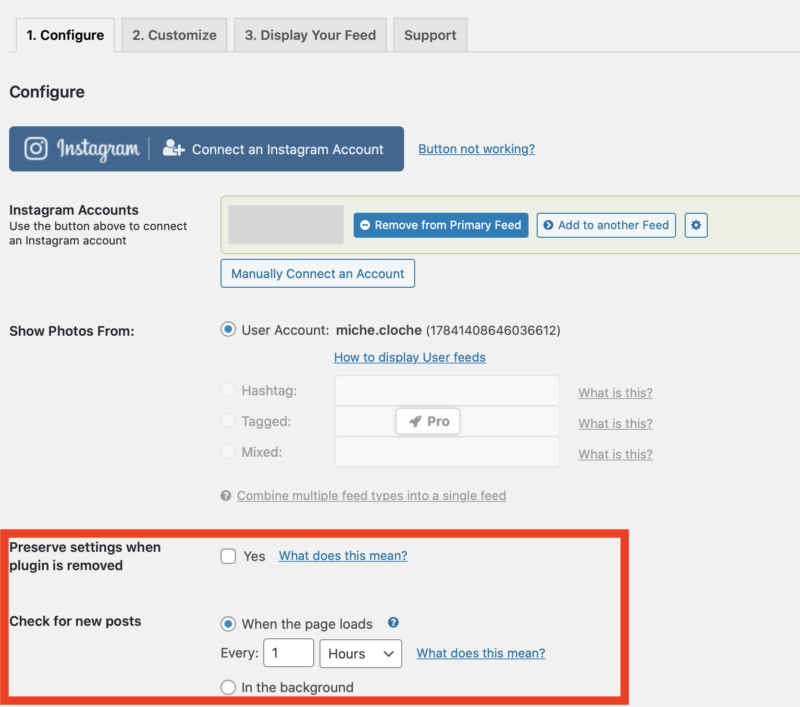Select the Tagged radio option
Image resolution: width=800 pixels, height=707 pixels.
click(228, 421)
